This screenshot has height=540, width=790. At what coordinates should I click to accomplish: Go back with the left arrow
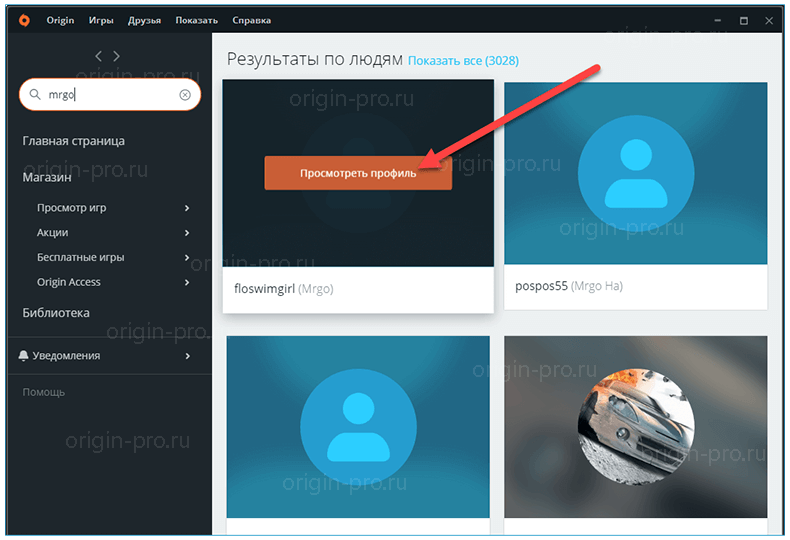point(99,56)
